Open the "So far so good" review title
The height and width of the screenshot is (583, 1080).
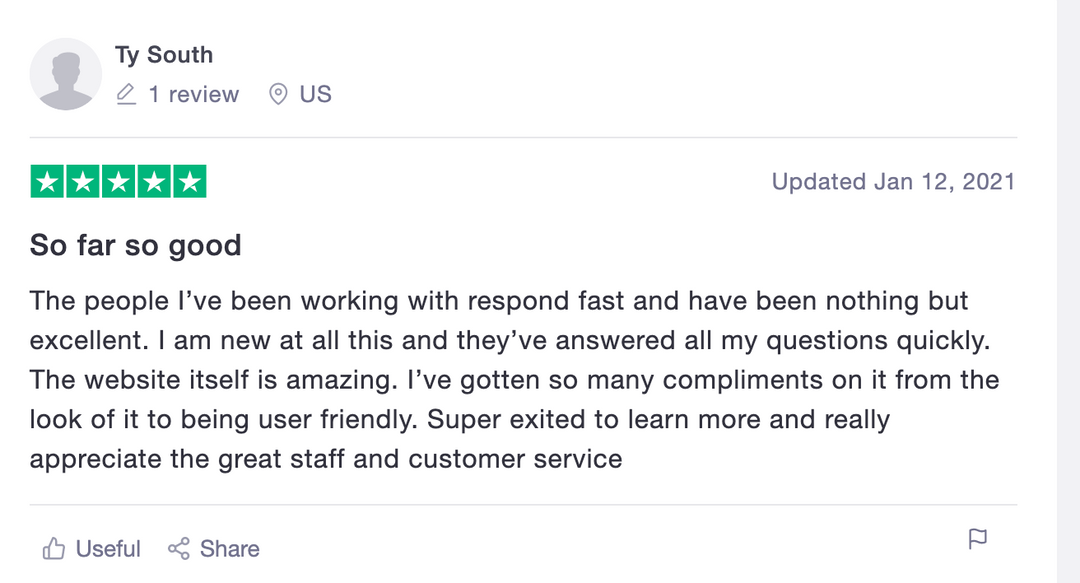135,245
